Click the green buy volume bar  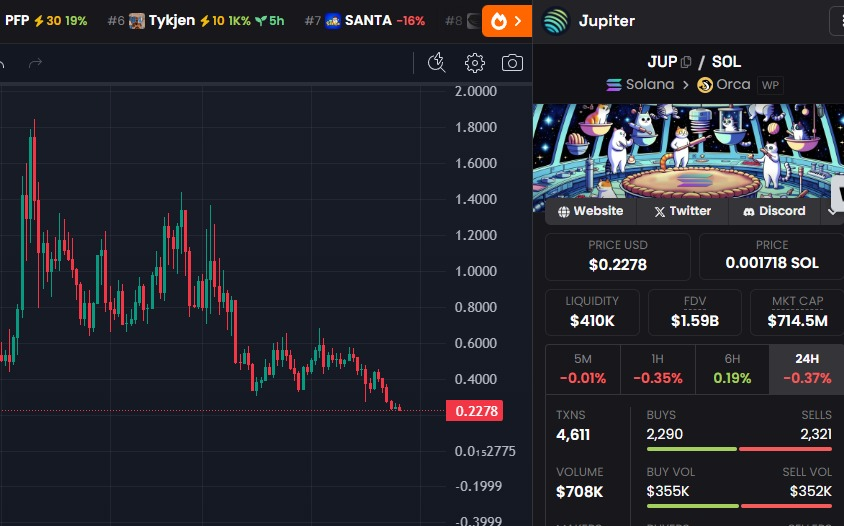coord(693,506)
